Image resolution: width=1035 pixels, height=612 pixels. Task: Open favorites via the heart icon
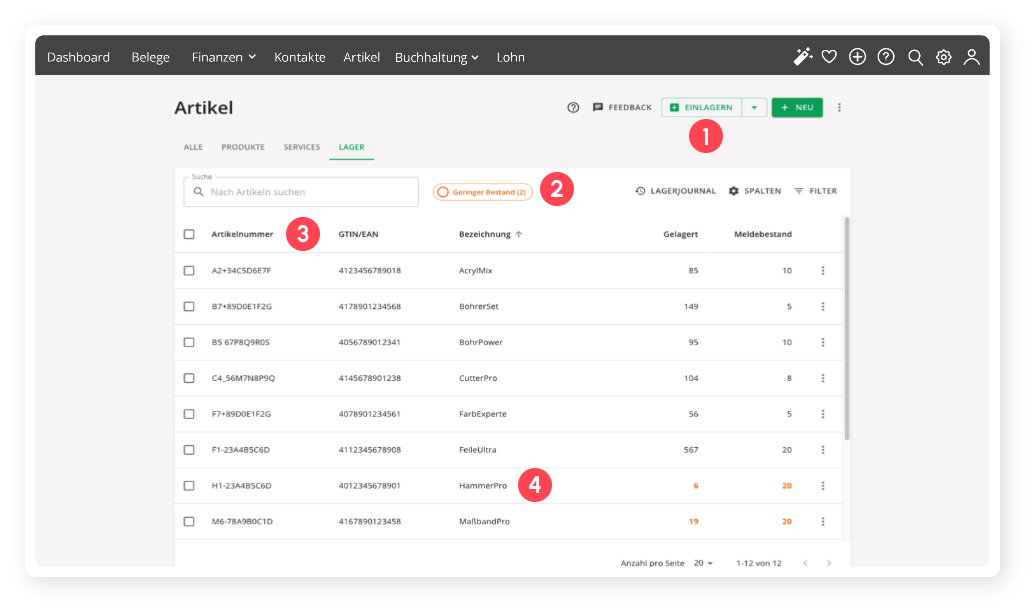coord(829,57)
